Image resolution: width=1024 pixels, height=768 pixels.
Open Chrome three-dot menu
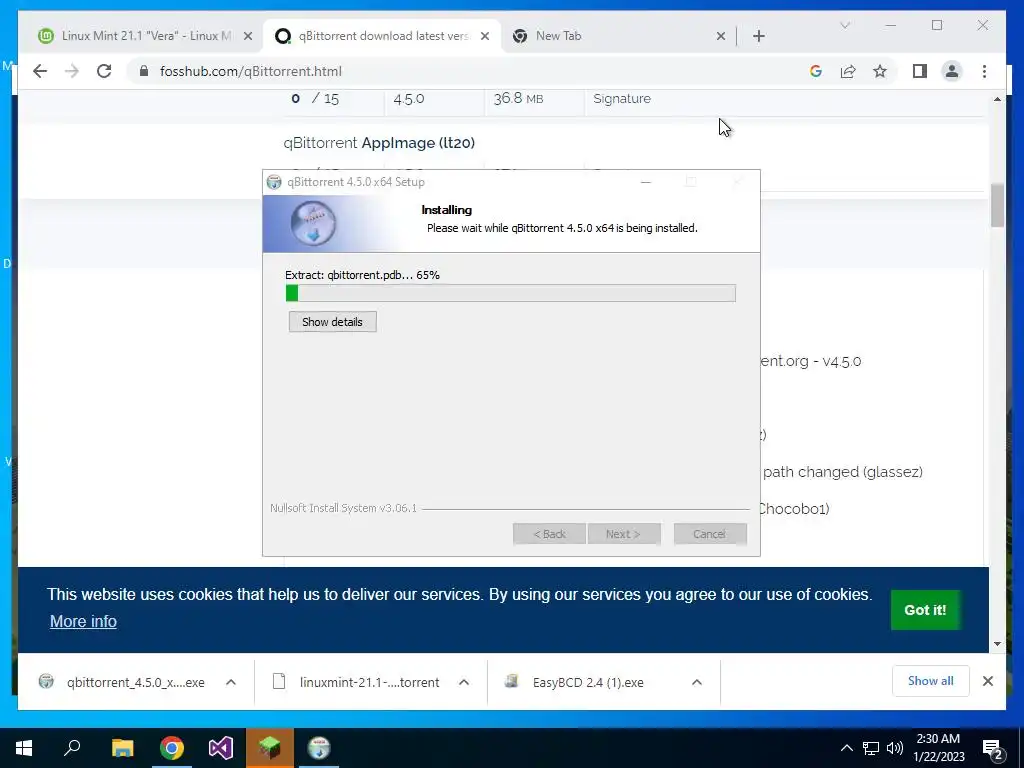click(x=984, y=71)
